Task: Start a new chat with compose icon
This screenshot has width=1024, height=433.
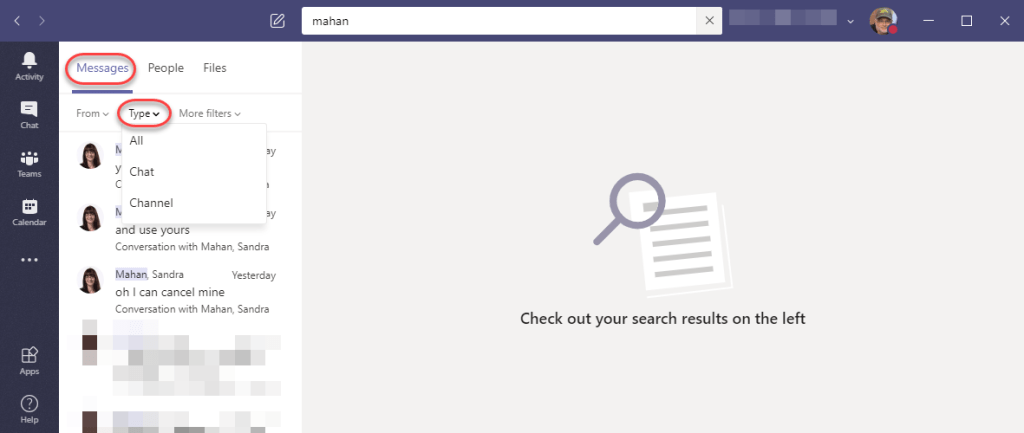Action: point(278,21)
